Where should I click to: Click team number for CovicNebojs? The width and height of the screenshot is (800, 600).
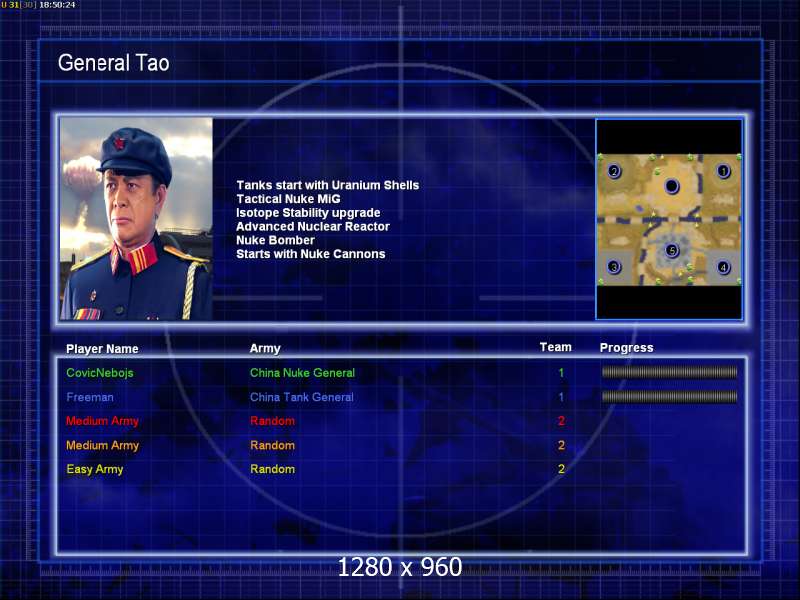561,373
